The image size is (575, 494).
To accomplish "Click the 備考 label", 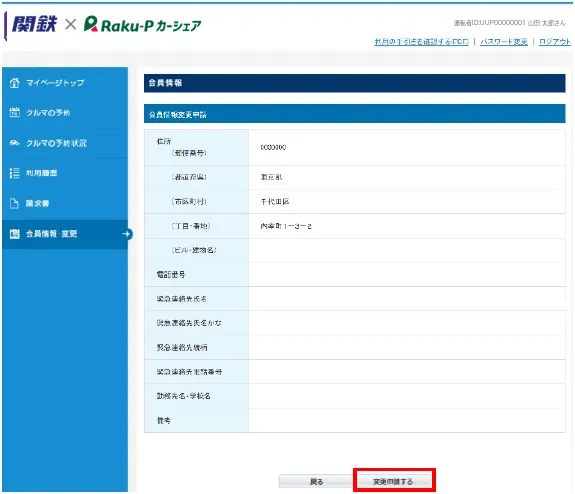I will pos(164,421).
